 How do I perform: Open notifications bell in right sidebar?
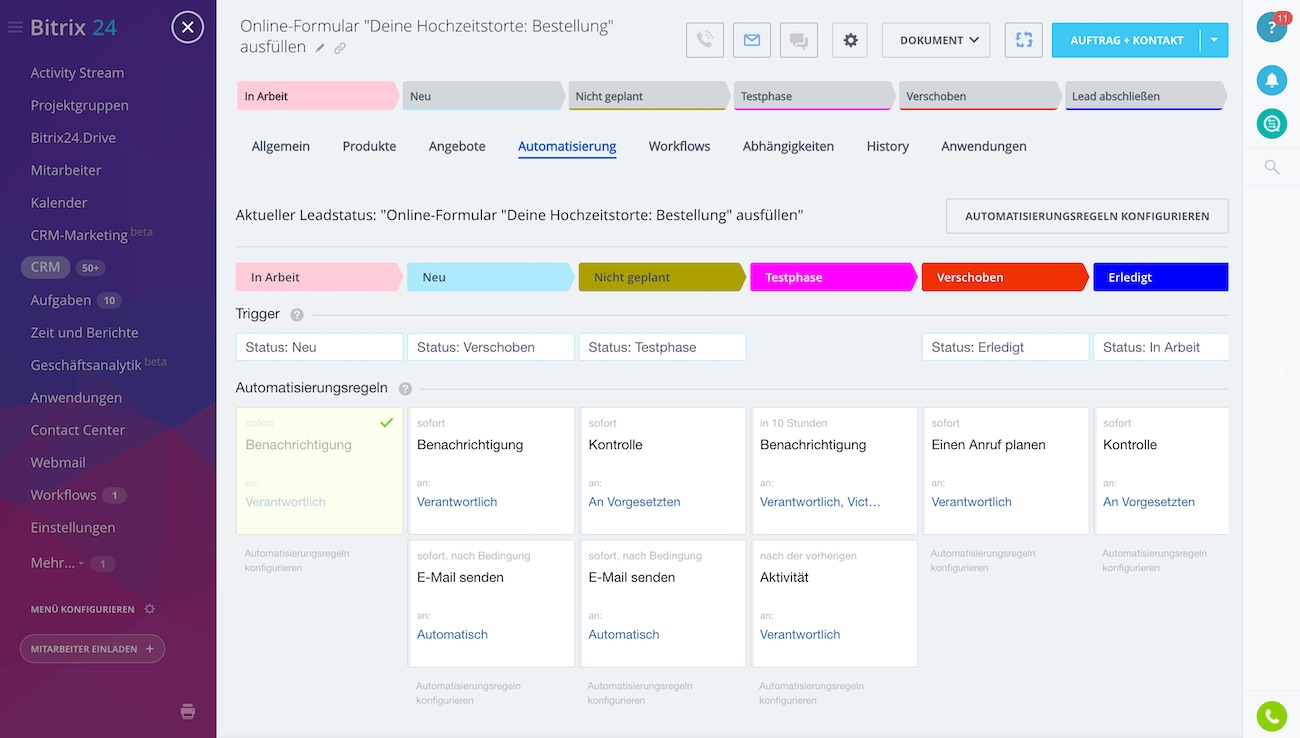(x=1272, y=79)
